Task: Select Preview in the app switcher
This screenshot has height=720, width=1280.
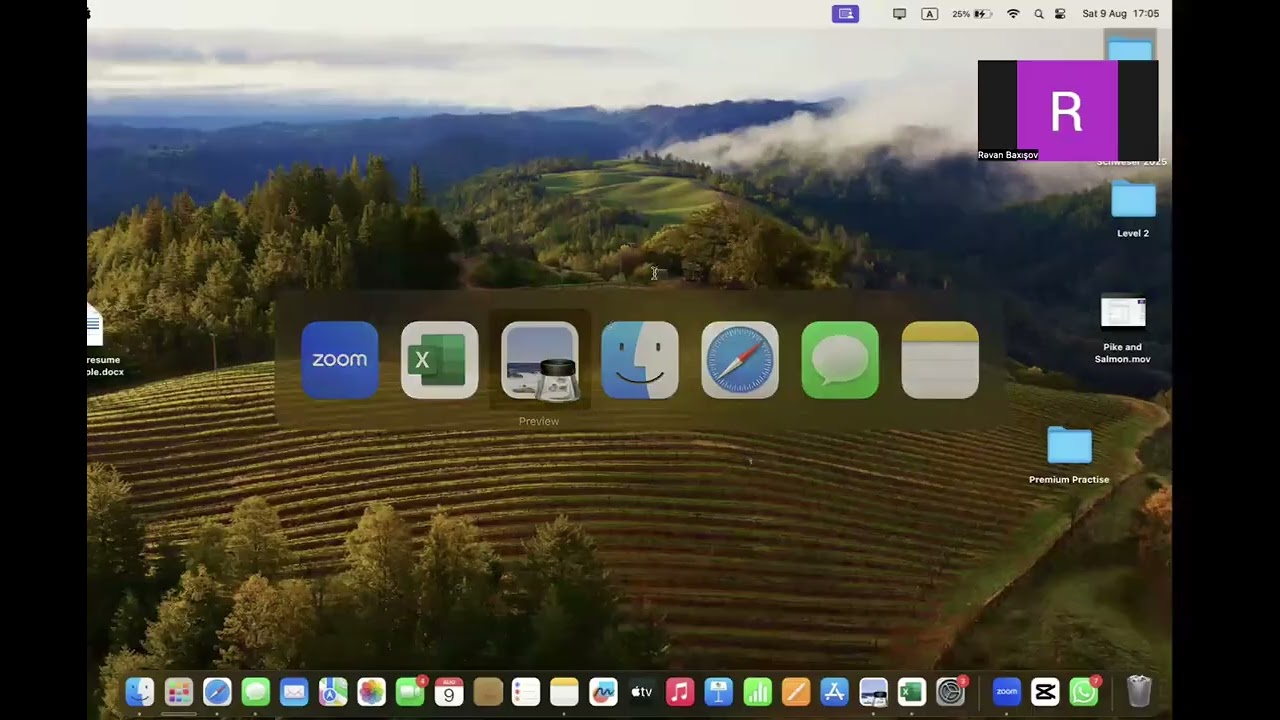Action: [540, 360]
